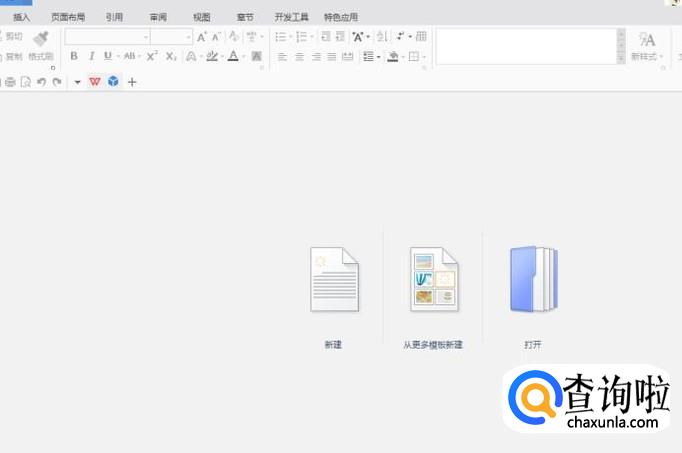This screenshot has height=453, width=682.
Task: Click the blue Open folder icon
Action: point(533,279)
